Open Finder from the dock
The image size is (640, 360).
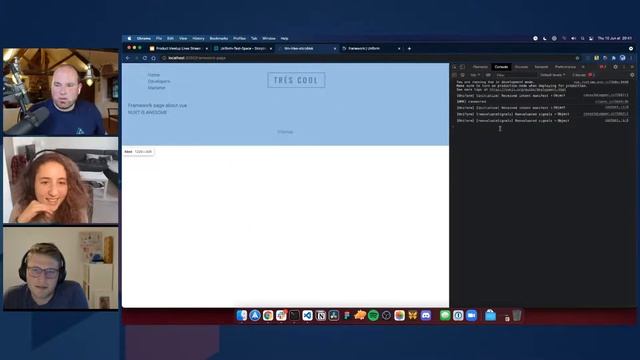point(242,315)
